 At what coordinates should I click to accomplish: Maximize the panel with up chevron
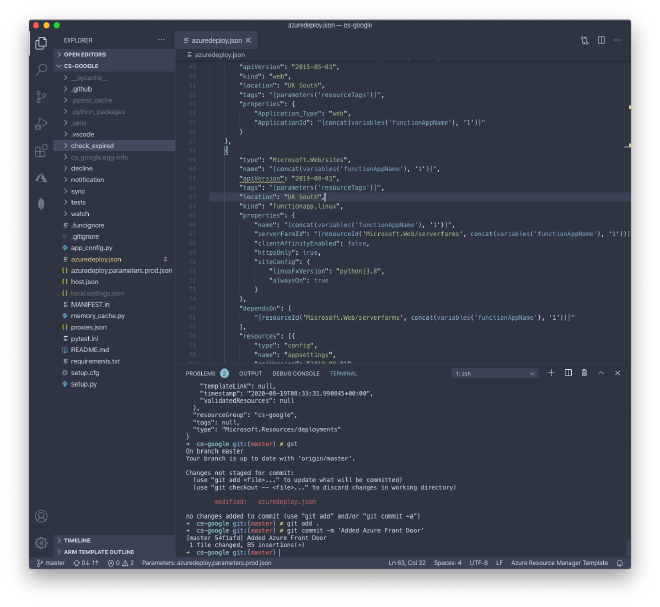601,373
